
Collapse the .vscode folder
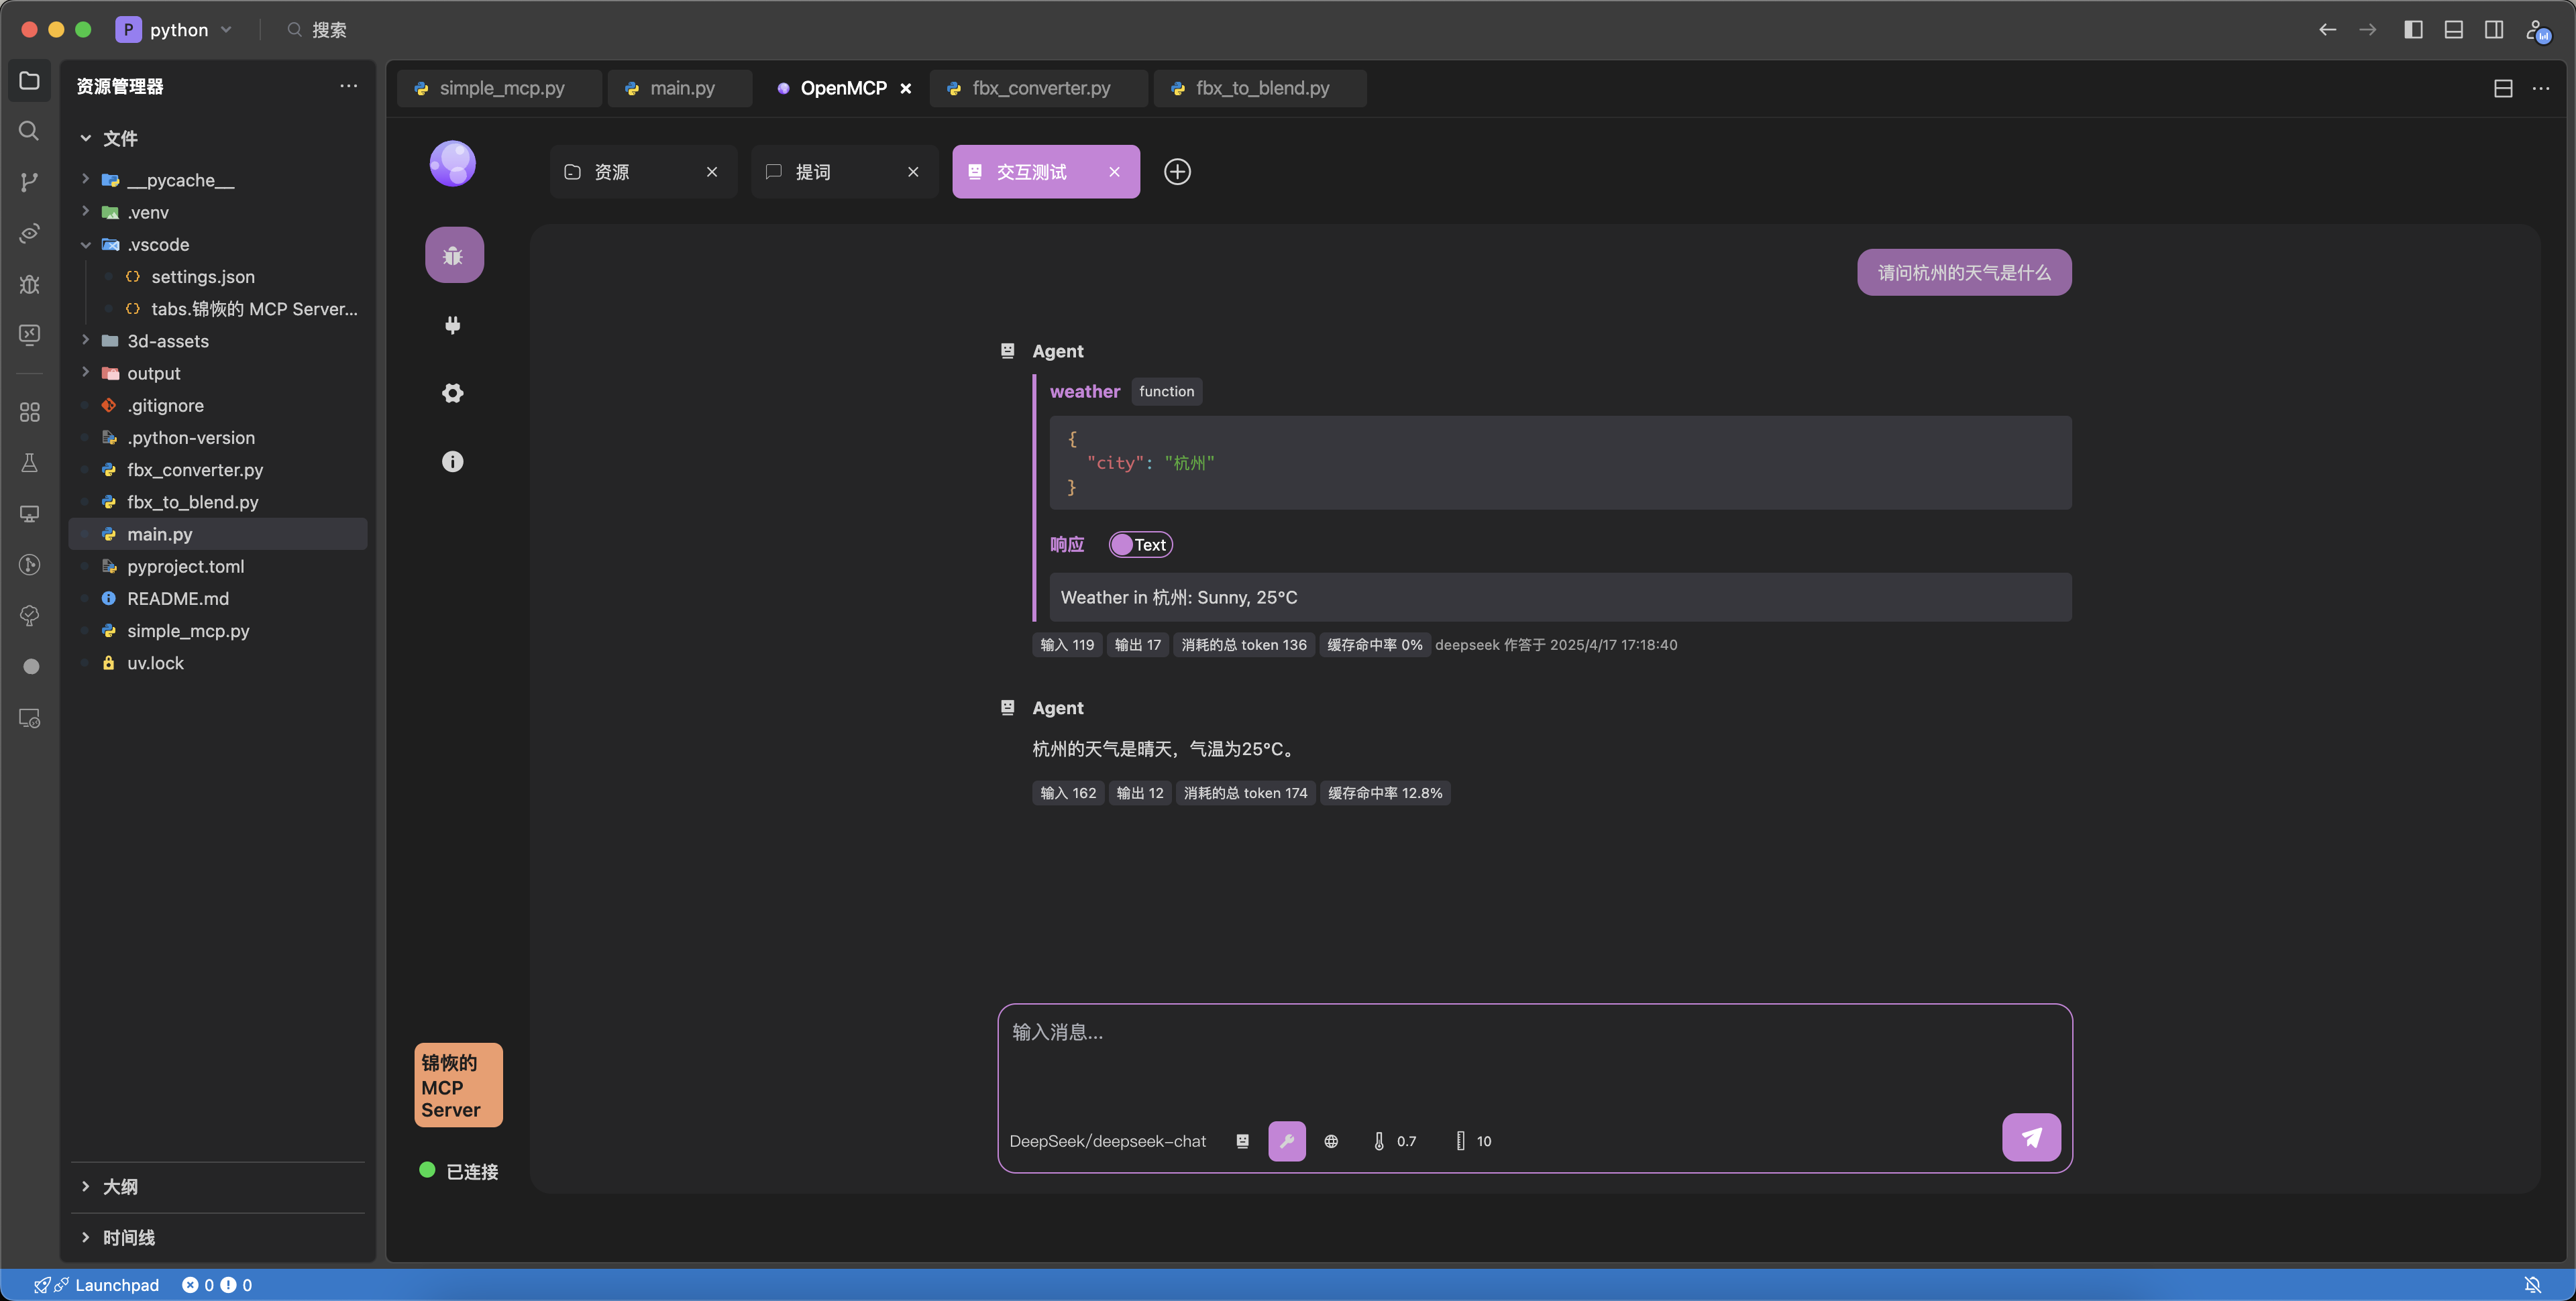click(157, 245)
